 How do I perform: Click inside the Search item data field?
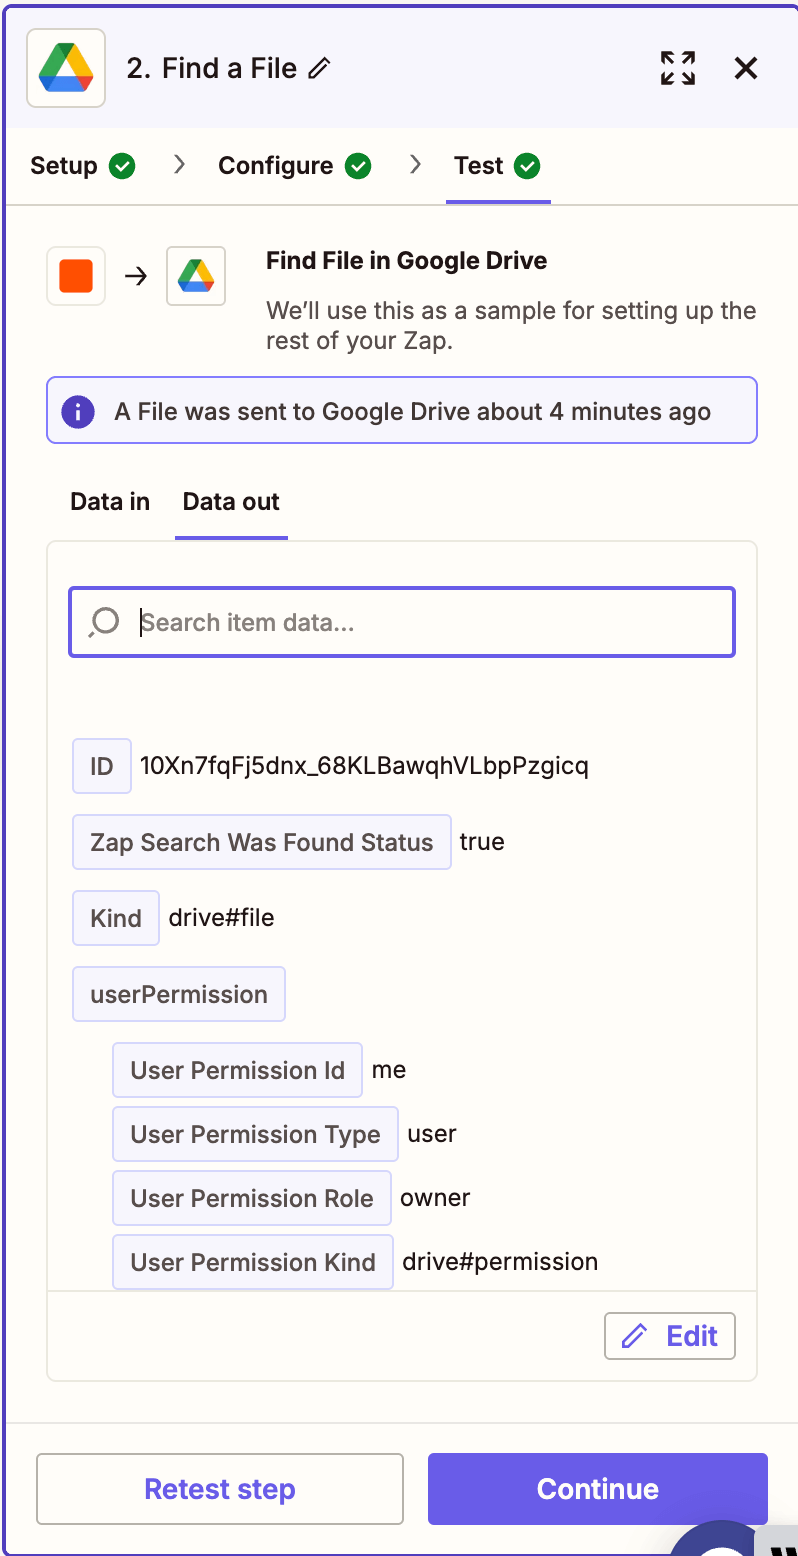click(x=400, y=621)
